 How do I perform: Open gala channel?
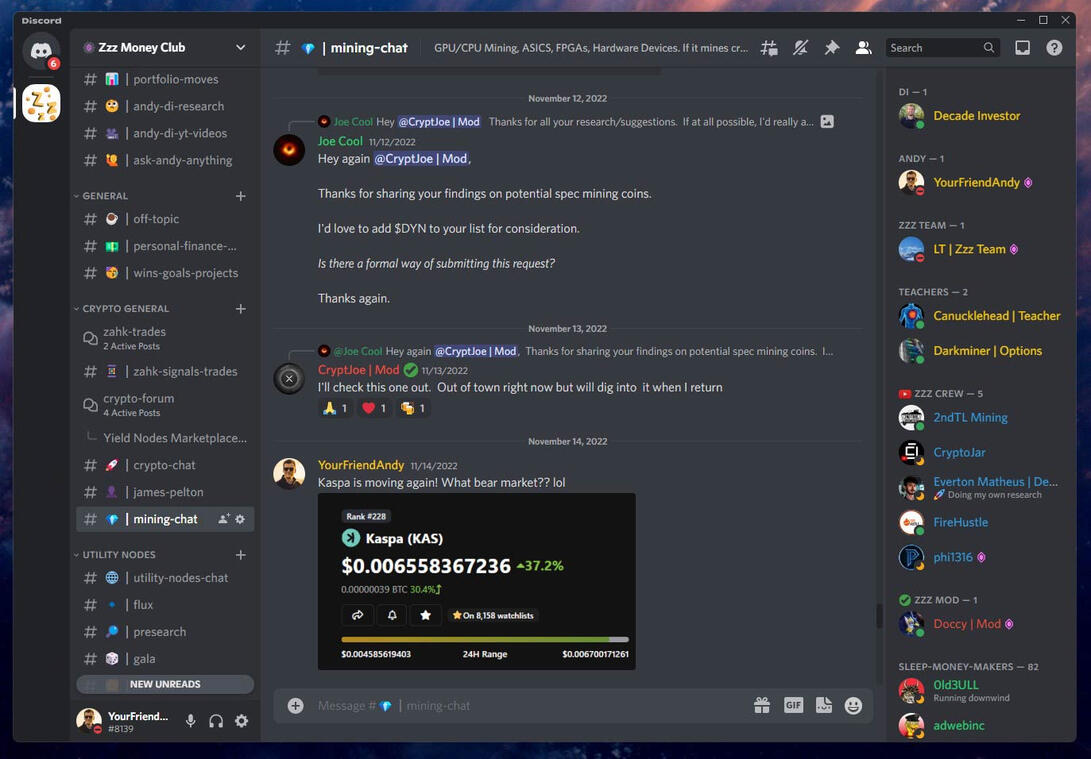tap(165, 659)
